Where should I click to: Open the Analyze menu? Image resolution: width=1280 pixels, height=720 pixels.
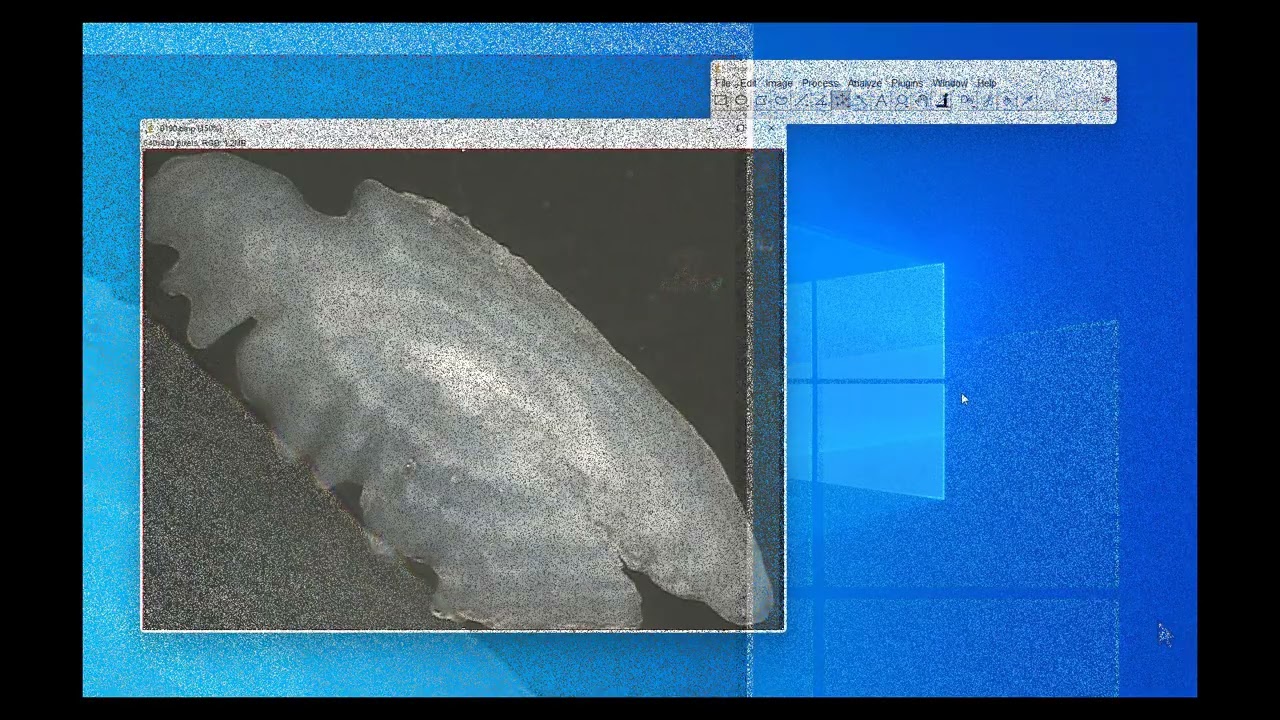(x=865, y=83)
